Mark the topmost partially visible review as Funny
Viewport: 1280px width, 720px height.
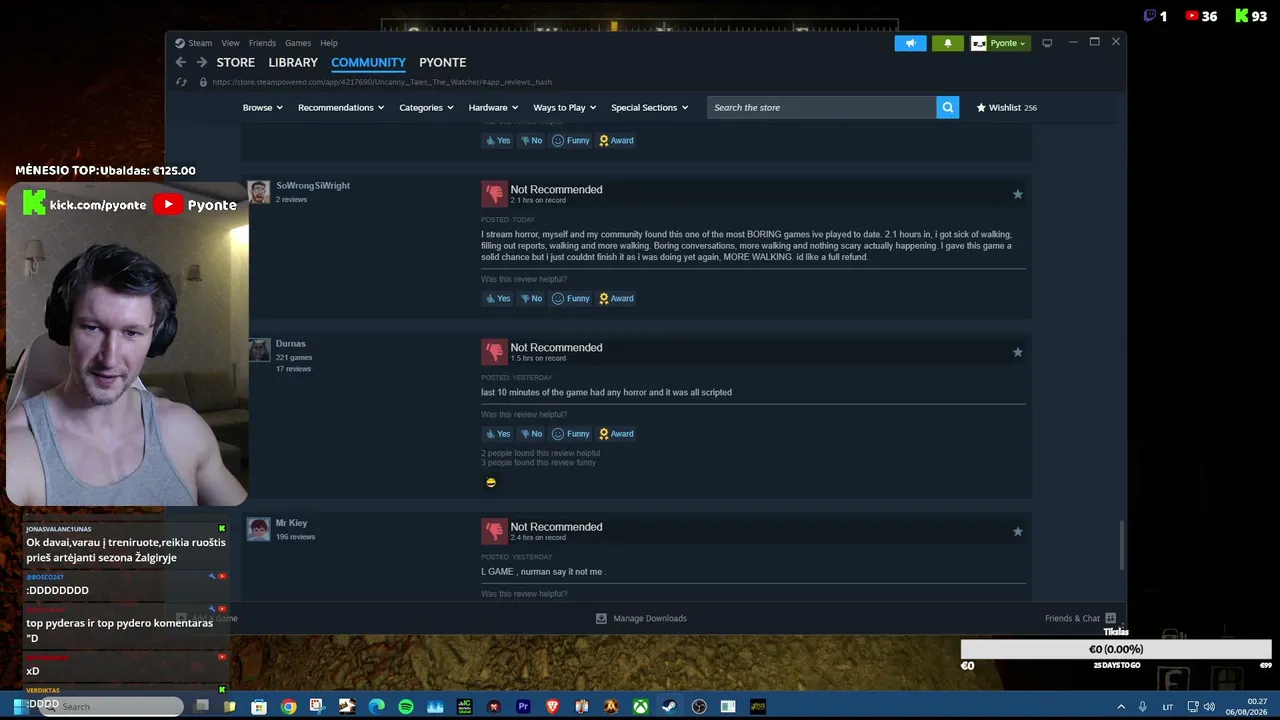(x=571, y=140)
